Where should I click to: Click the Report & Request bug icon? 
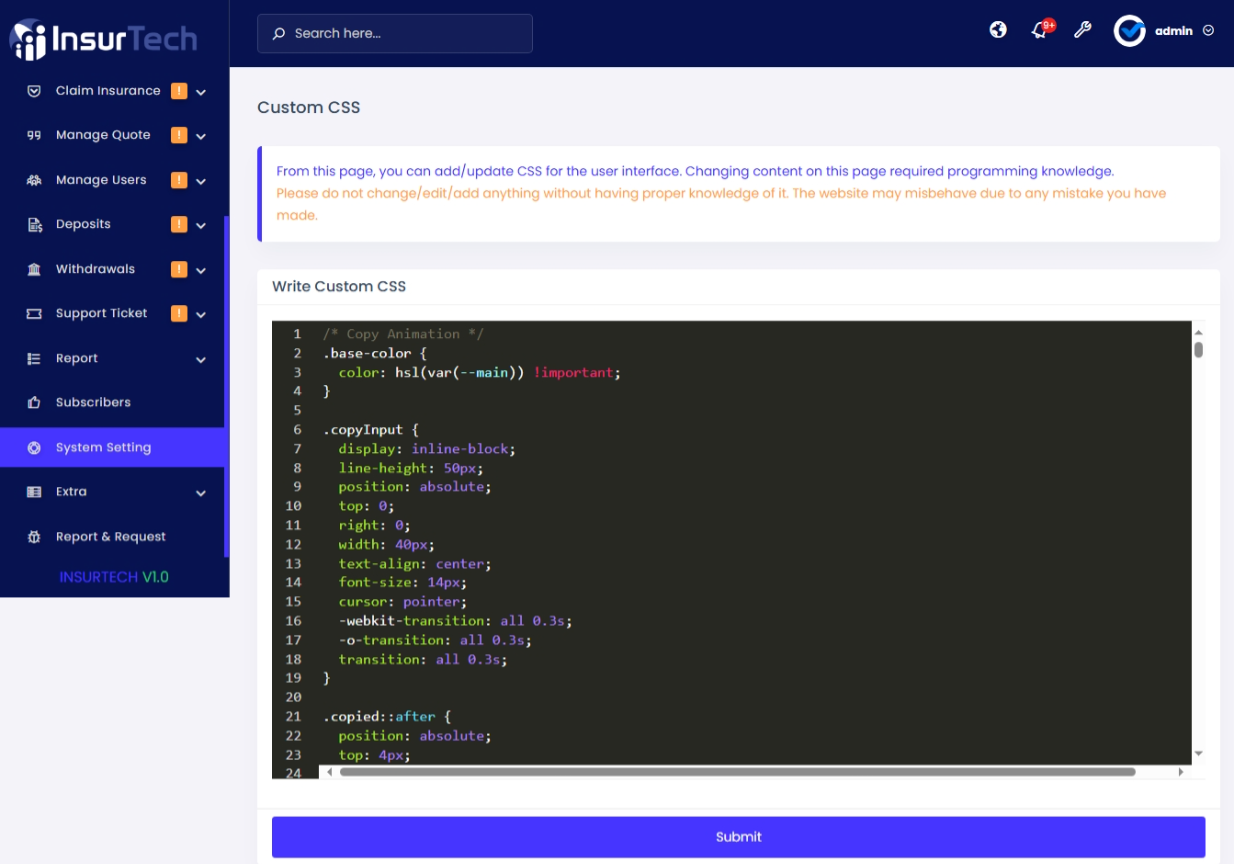[x=34, y=537]
